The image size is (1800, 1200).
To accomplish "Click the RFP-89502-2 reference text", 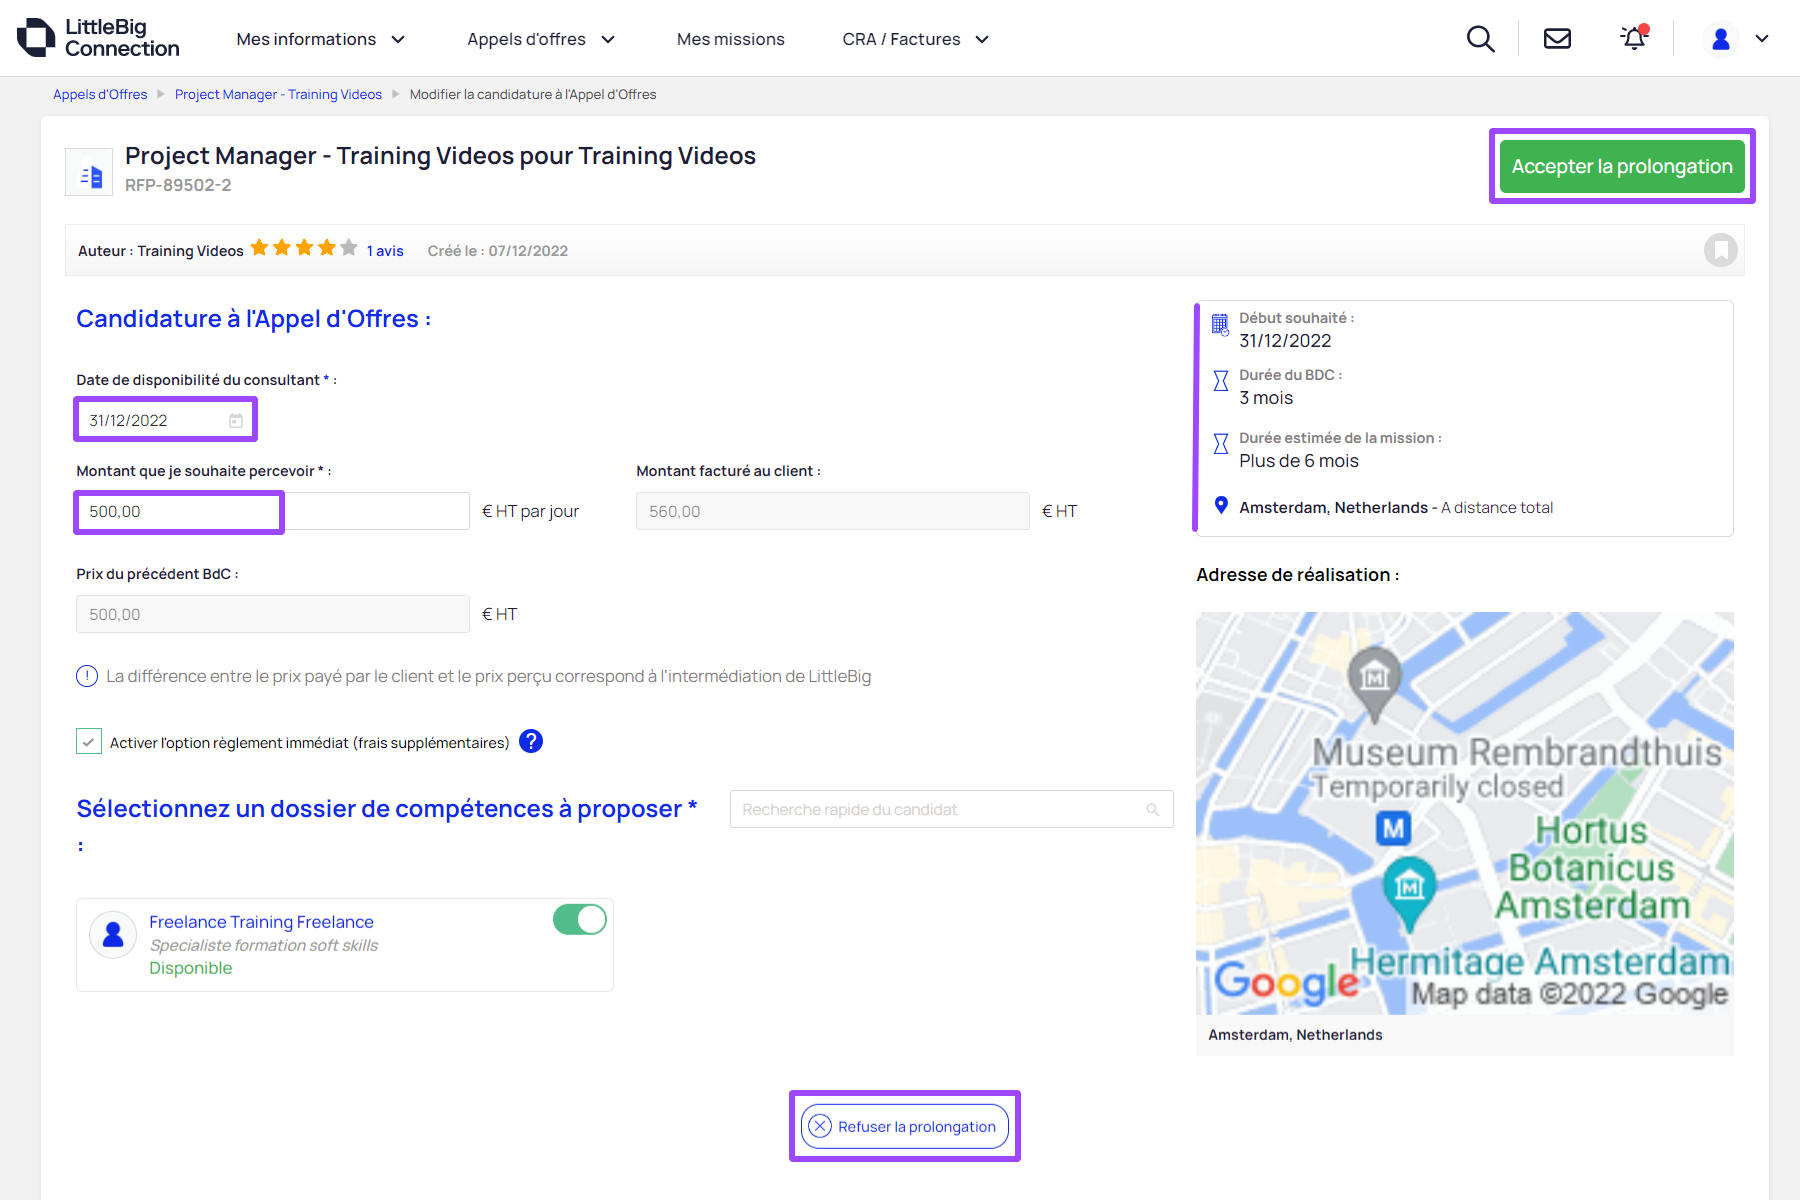I will pyautogui.click(x=178, y=185).
